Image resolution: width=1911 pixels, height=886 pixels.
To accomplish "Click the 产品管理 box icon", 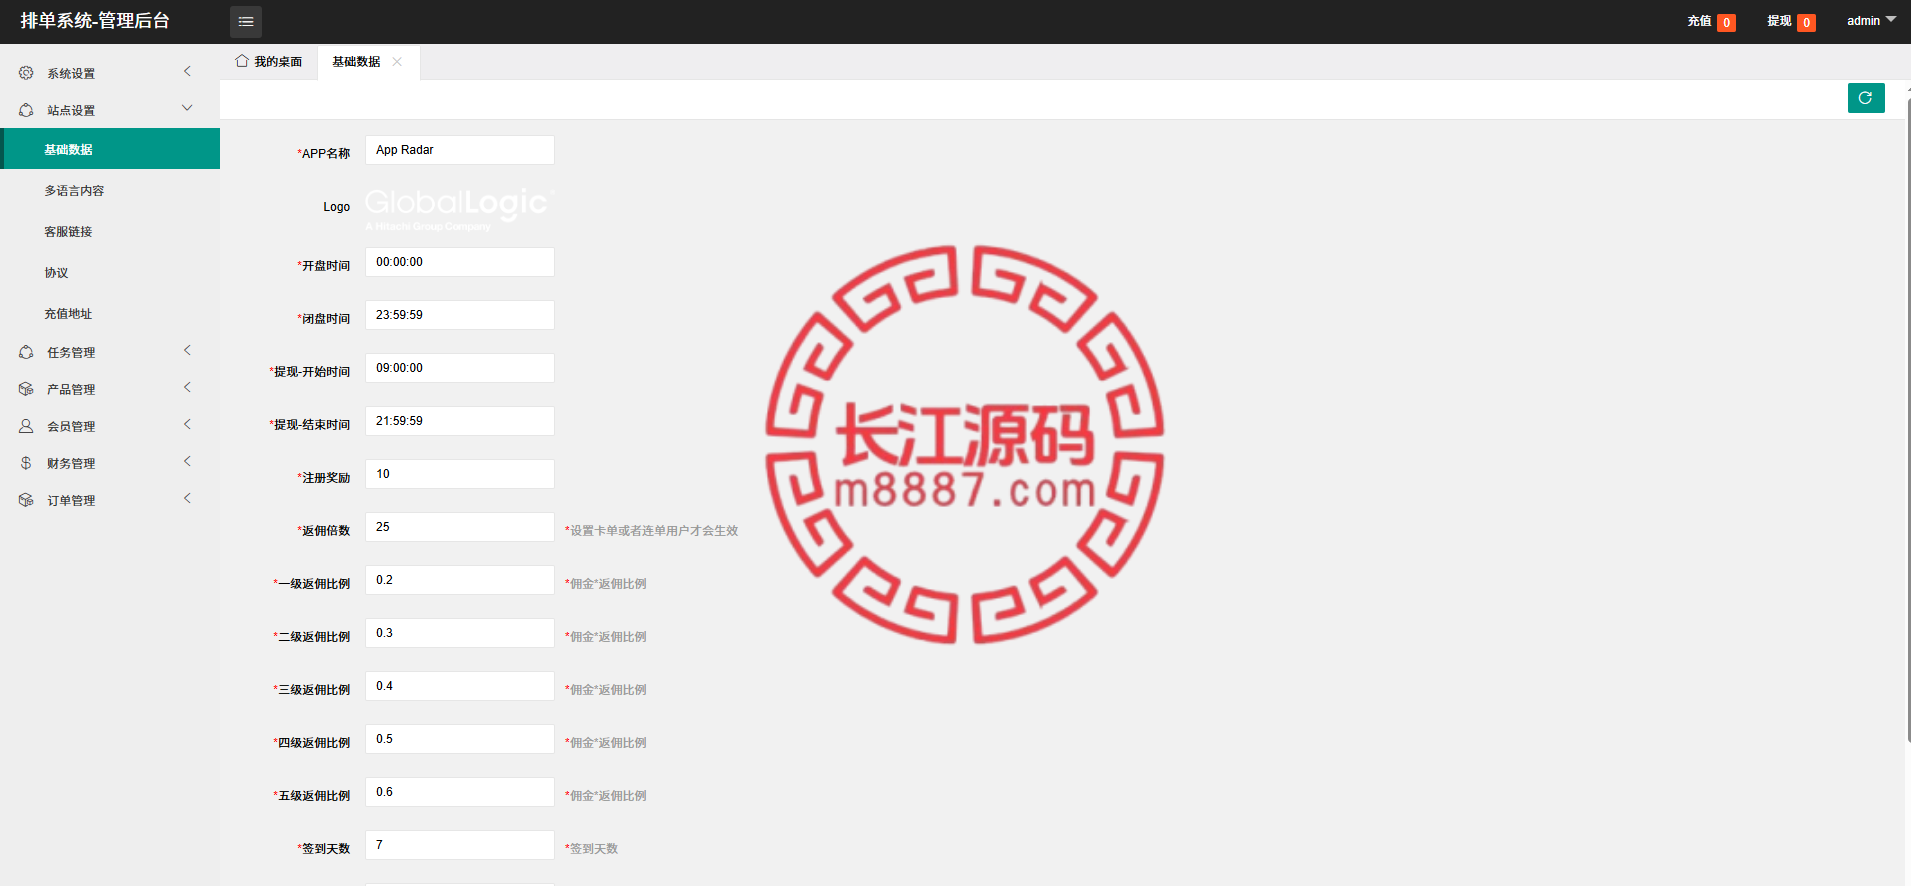I will point(26,389).
